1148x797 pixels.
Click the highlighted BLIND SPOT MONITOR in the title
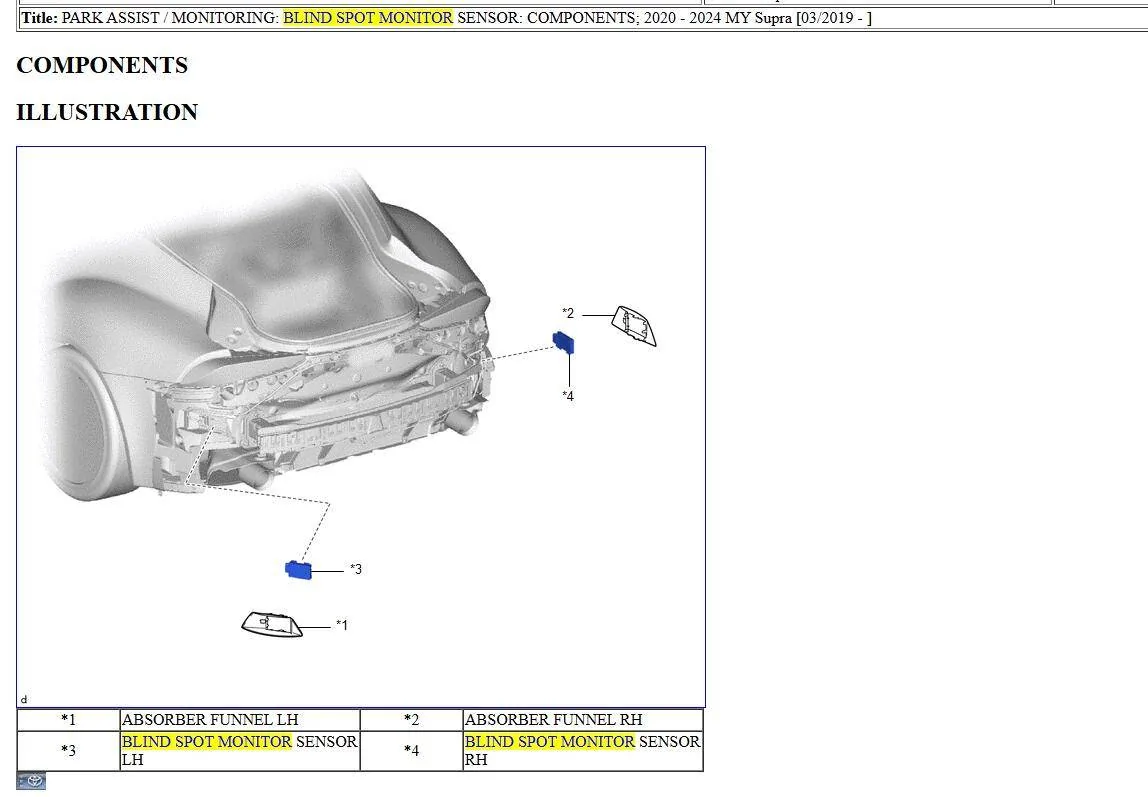click(368, 18)
